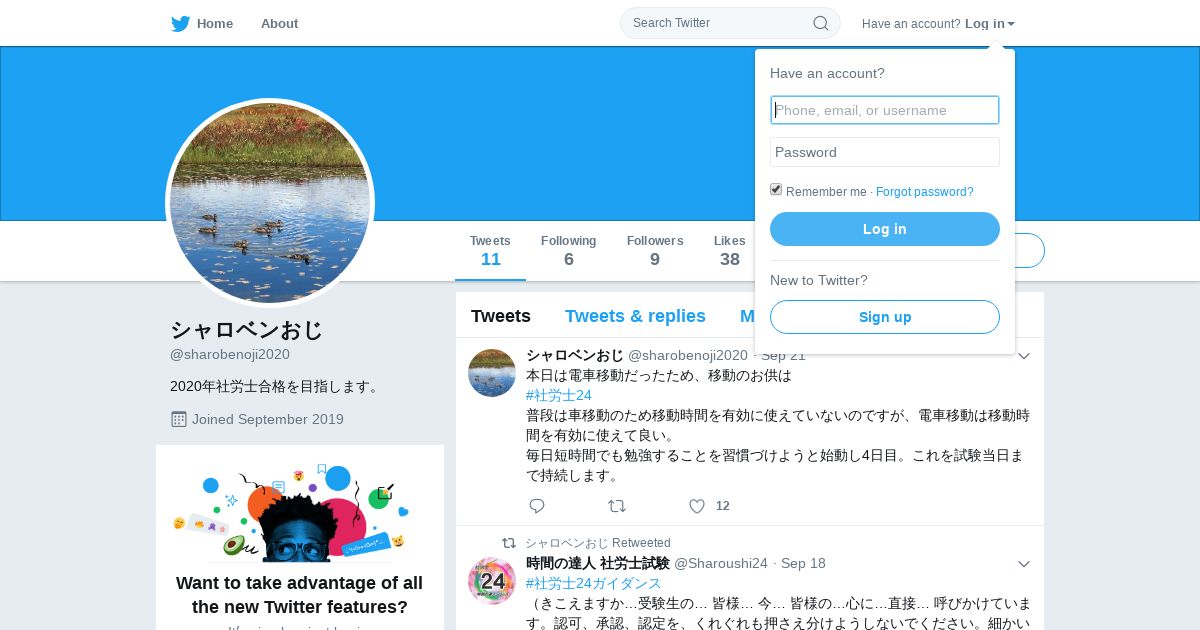
Task: Click the first tweet's author avatar
Action: tap(492, 373)
